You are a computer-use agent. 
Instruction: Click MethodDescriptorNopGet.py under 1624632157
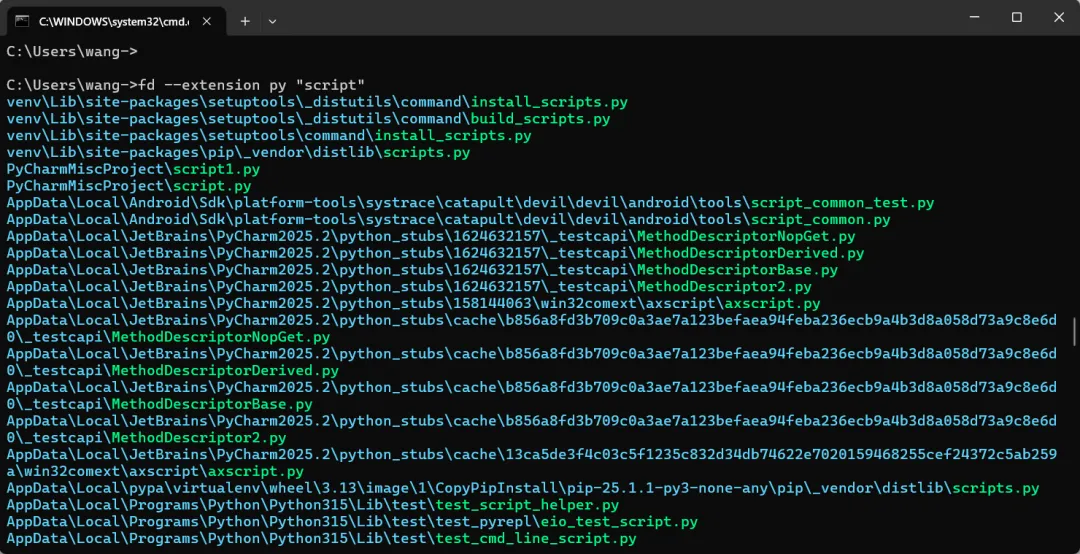point(746,236)
